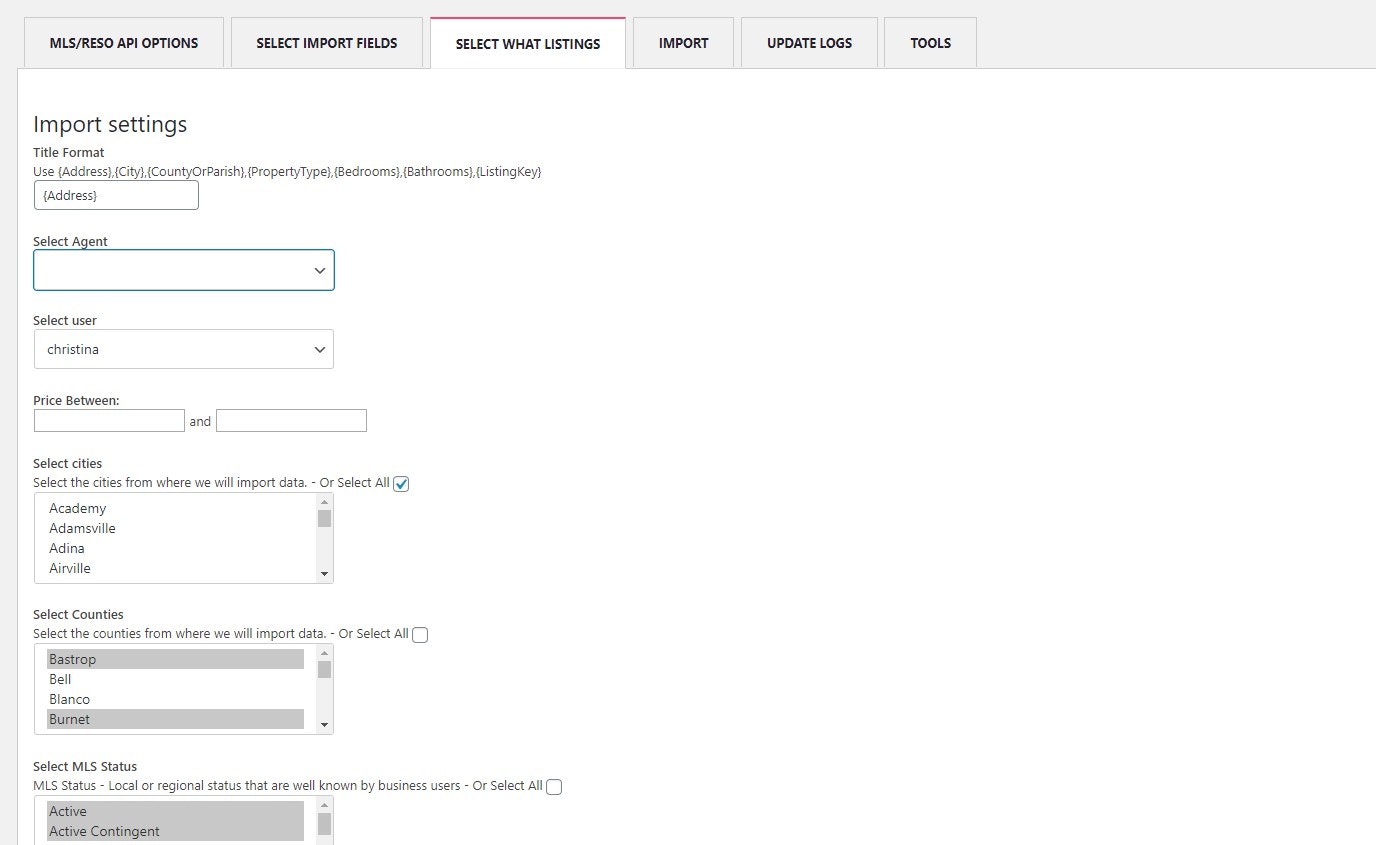Select Airville in the cities list

(175, 568)
